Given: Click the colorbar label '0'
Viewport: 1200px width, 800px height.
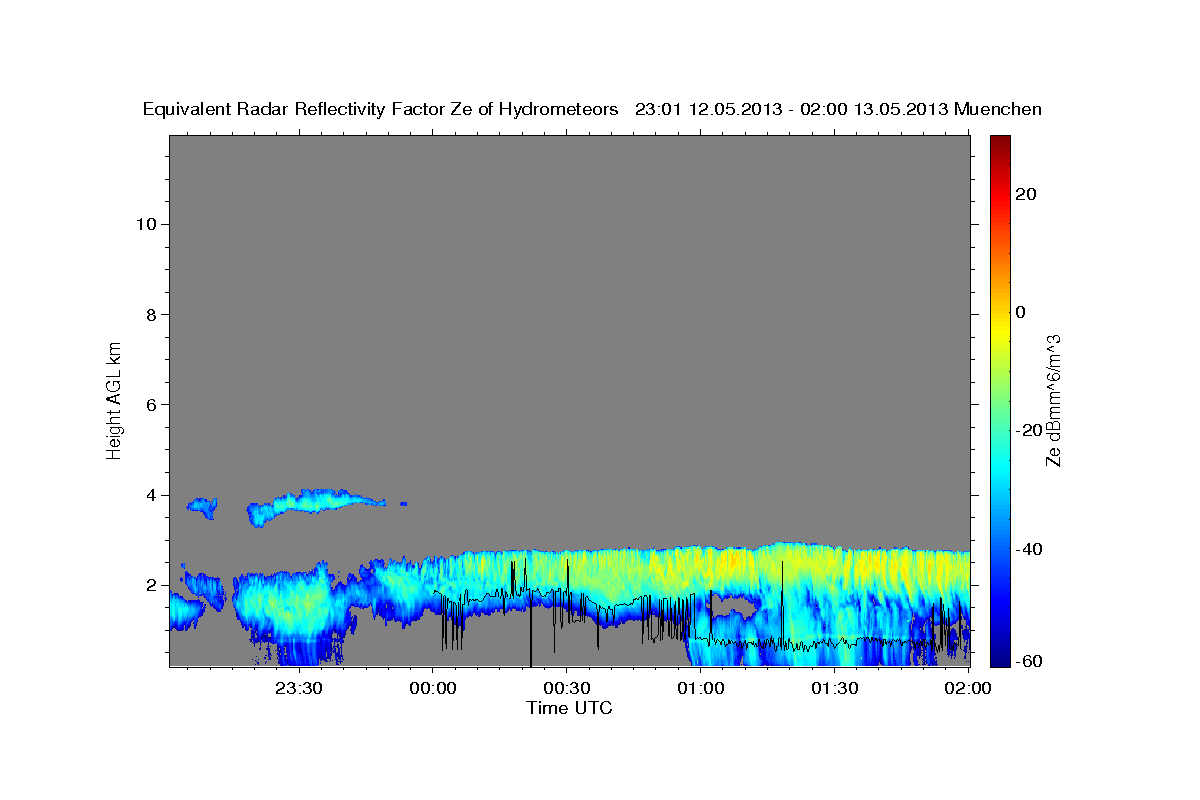Looking at the screenshot, I should (x=1021, y=312).
